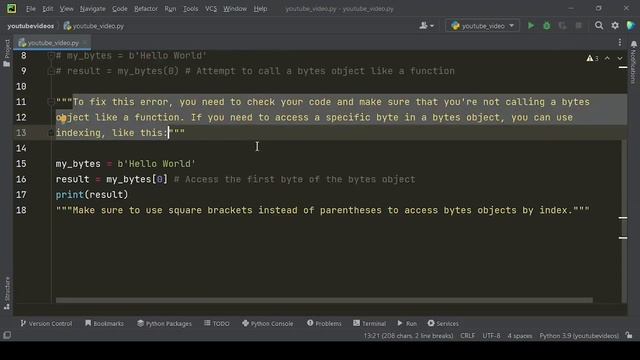
Task: Open the Structure tool window sidebar
Action: click(x=7, y=293)
